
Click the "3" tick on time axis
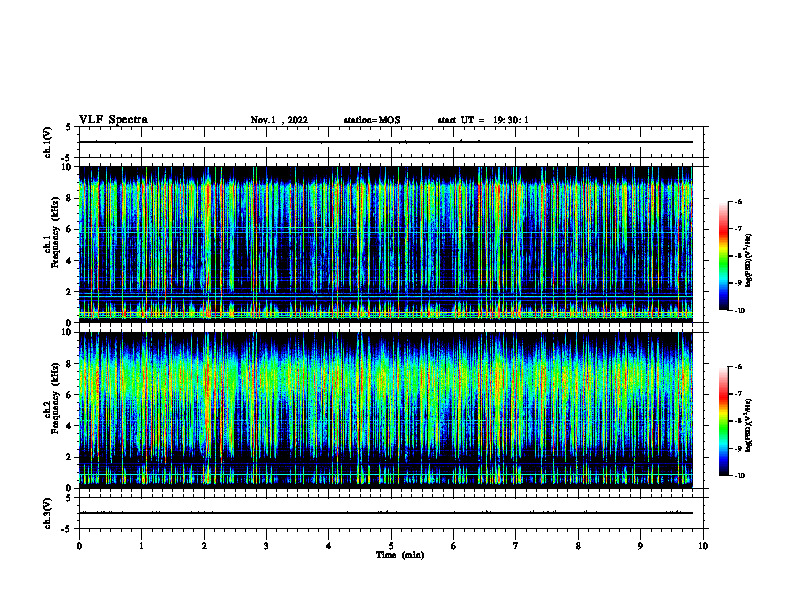(266, 546)
